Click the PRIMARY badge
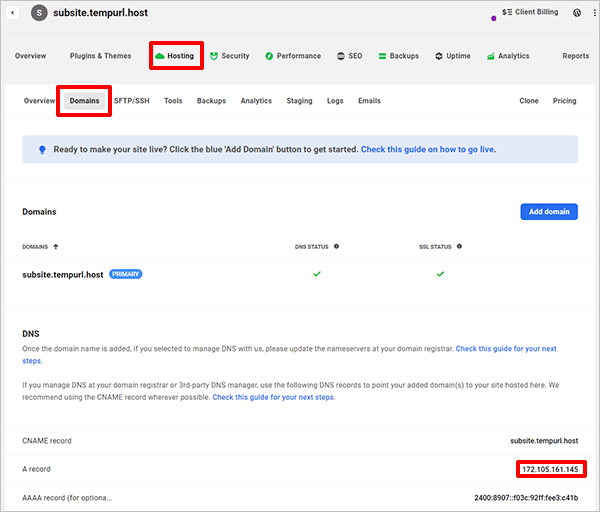 pyautogui.click(x=126, y=274)
